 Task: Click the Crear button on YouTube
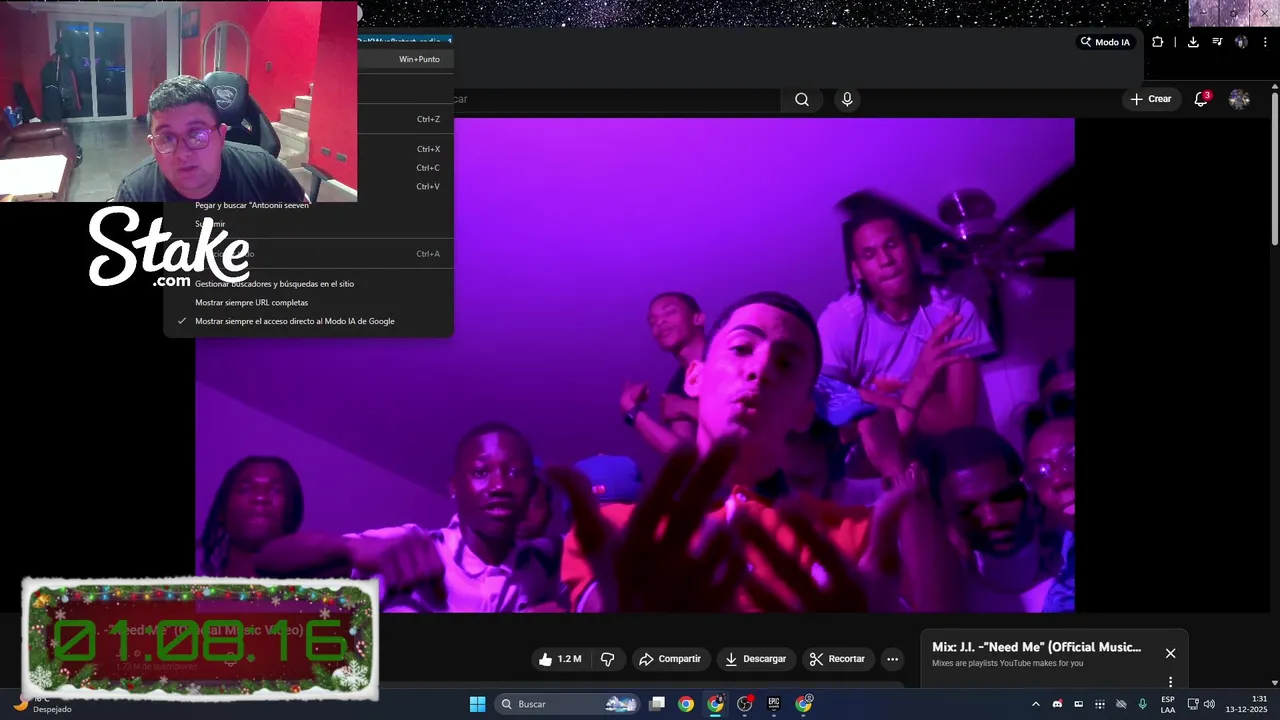[1151, 99]
